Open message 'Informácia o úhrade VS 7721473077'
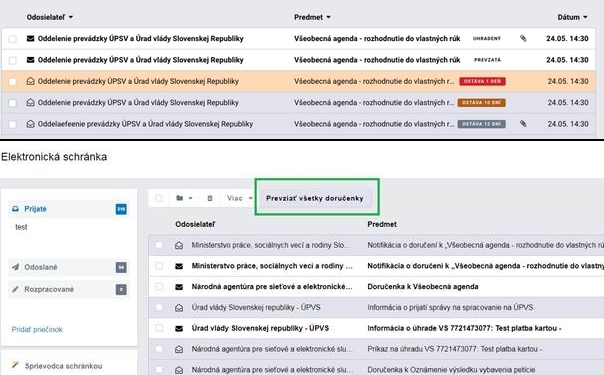 tap(464, 328)
